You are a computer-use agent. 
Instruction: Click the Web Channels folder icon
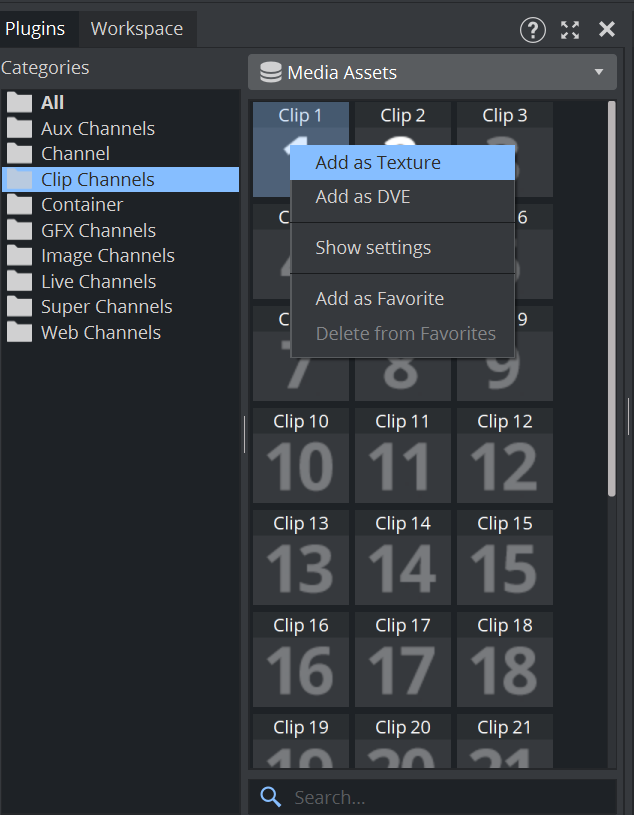coord(20,332)
